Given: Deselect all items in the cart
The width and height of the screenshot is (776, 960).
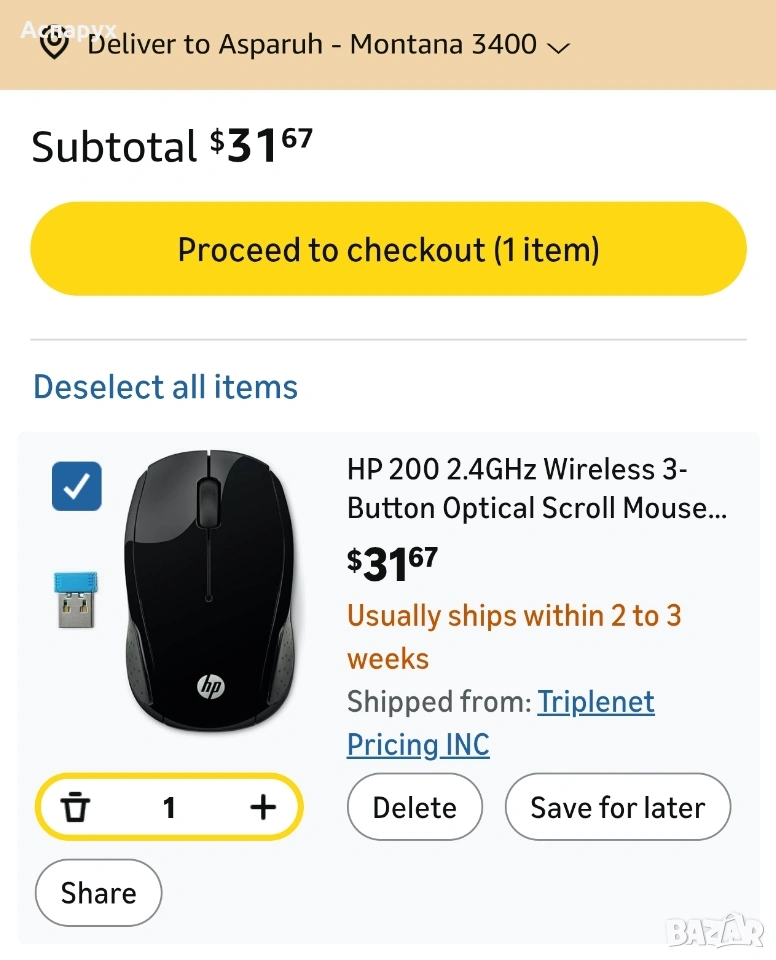Looking at the screenshot, I should tap(166, 387).
